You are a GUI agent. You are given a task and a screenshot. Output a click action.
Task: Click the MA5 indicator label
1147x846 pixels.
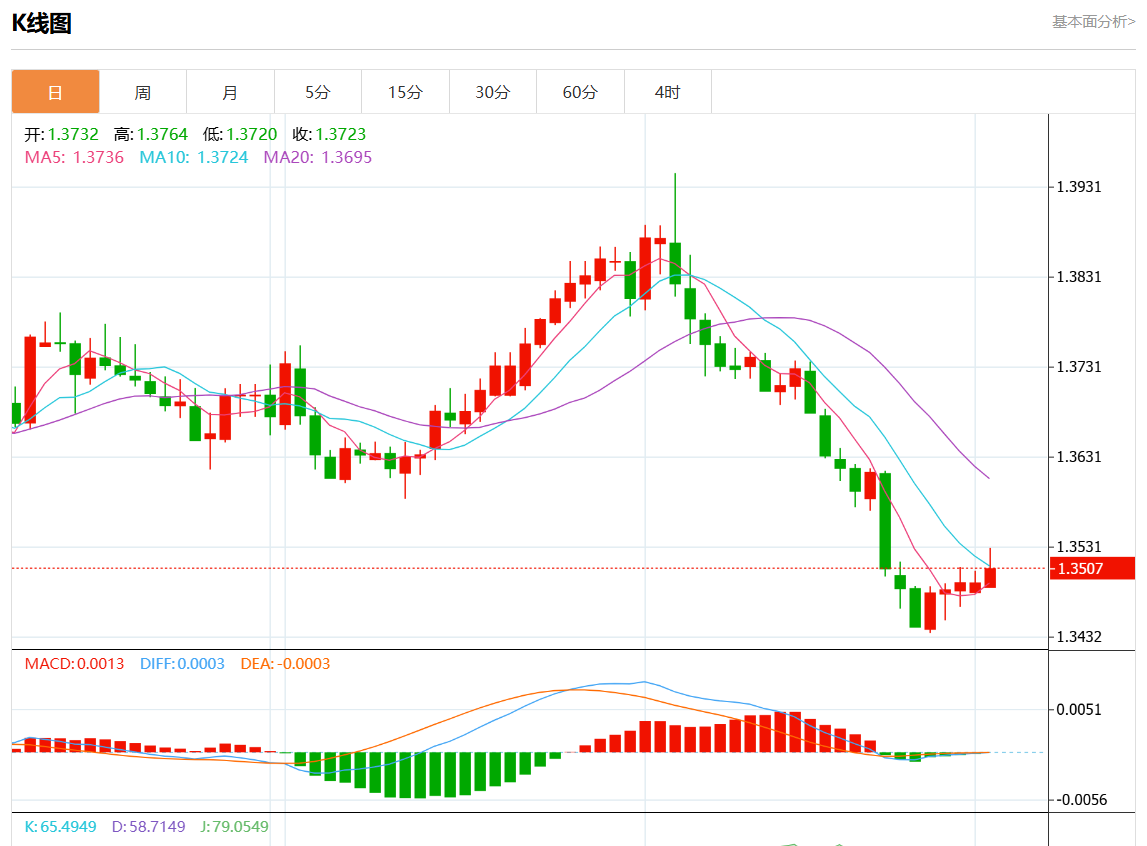[74, 157]
